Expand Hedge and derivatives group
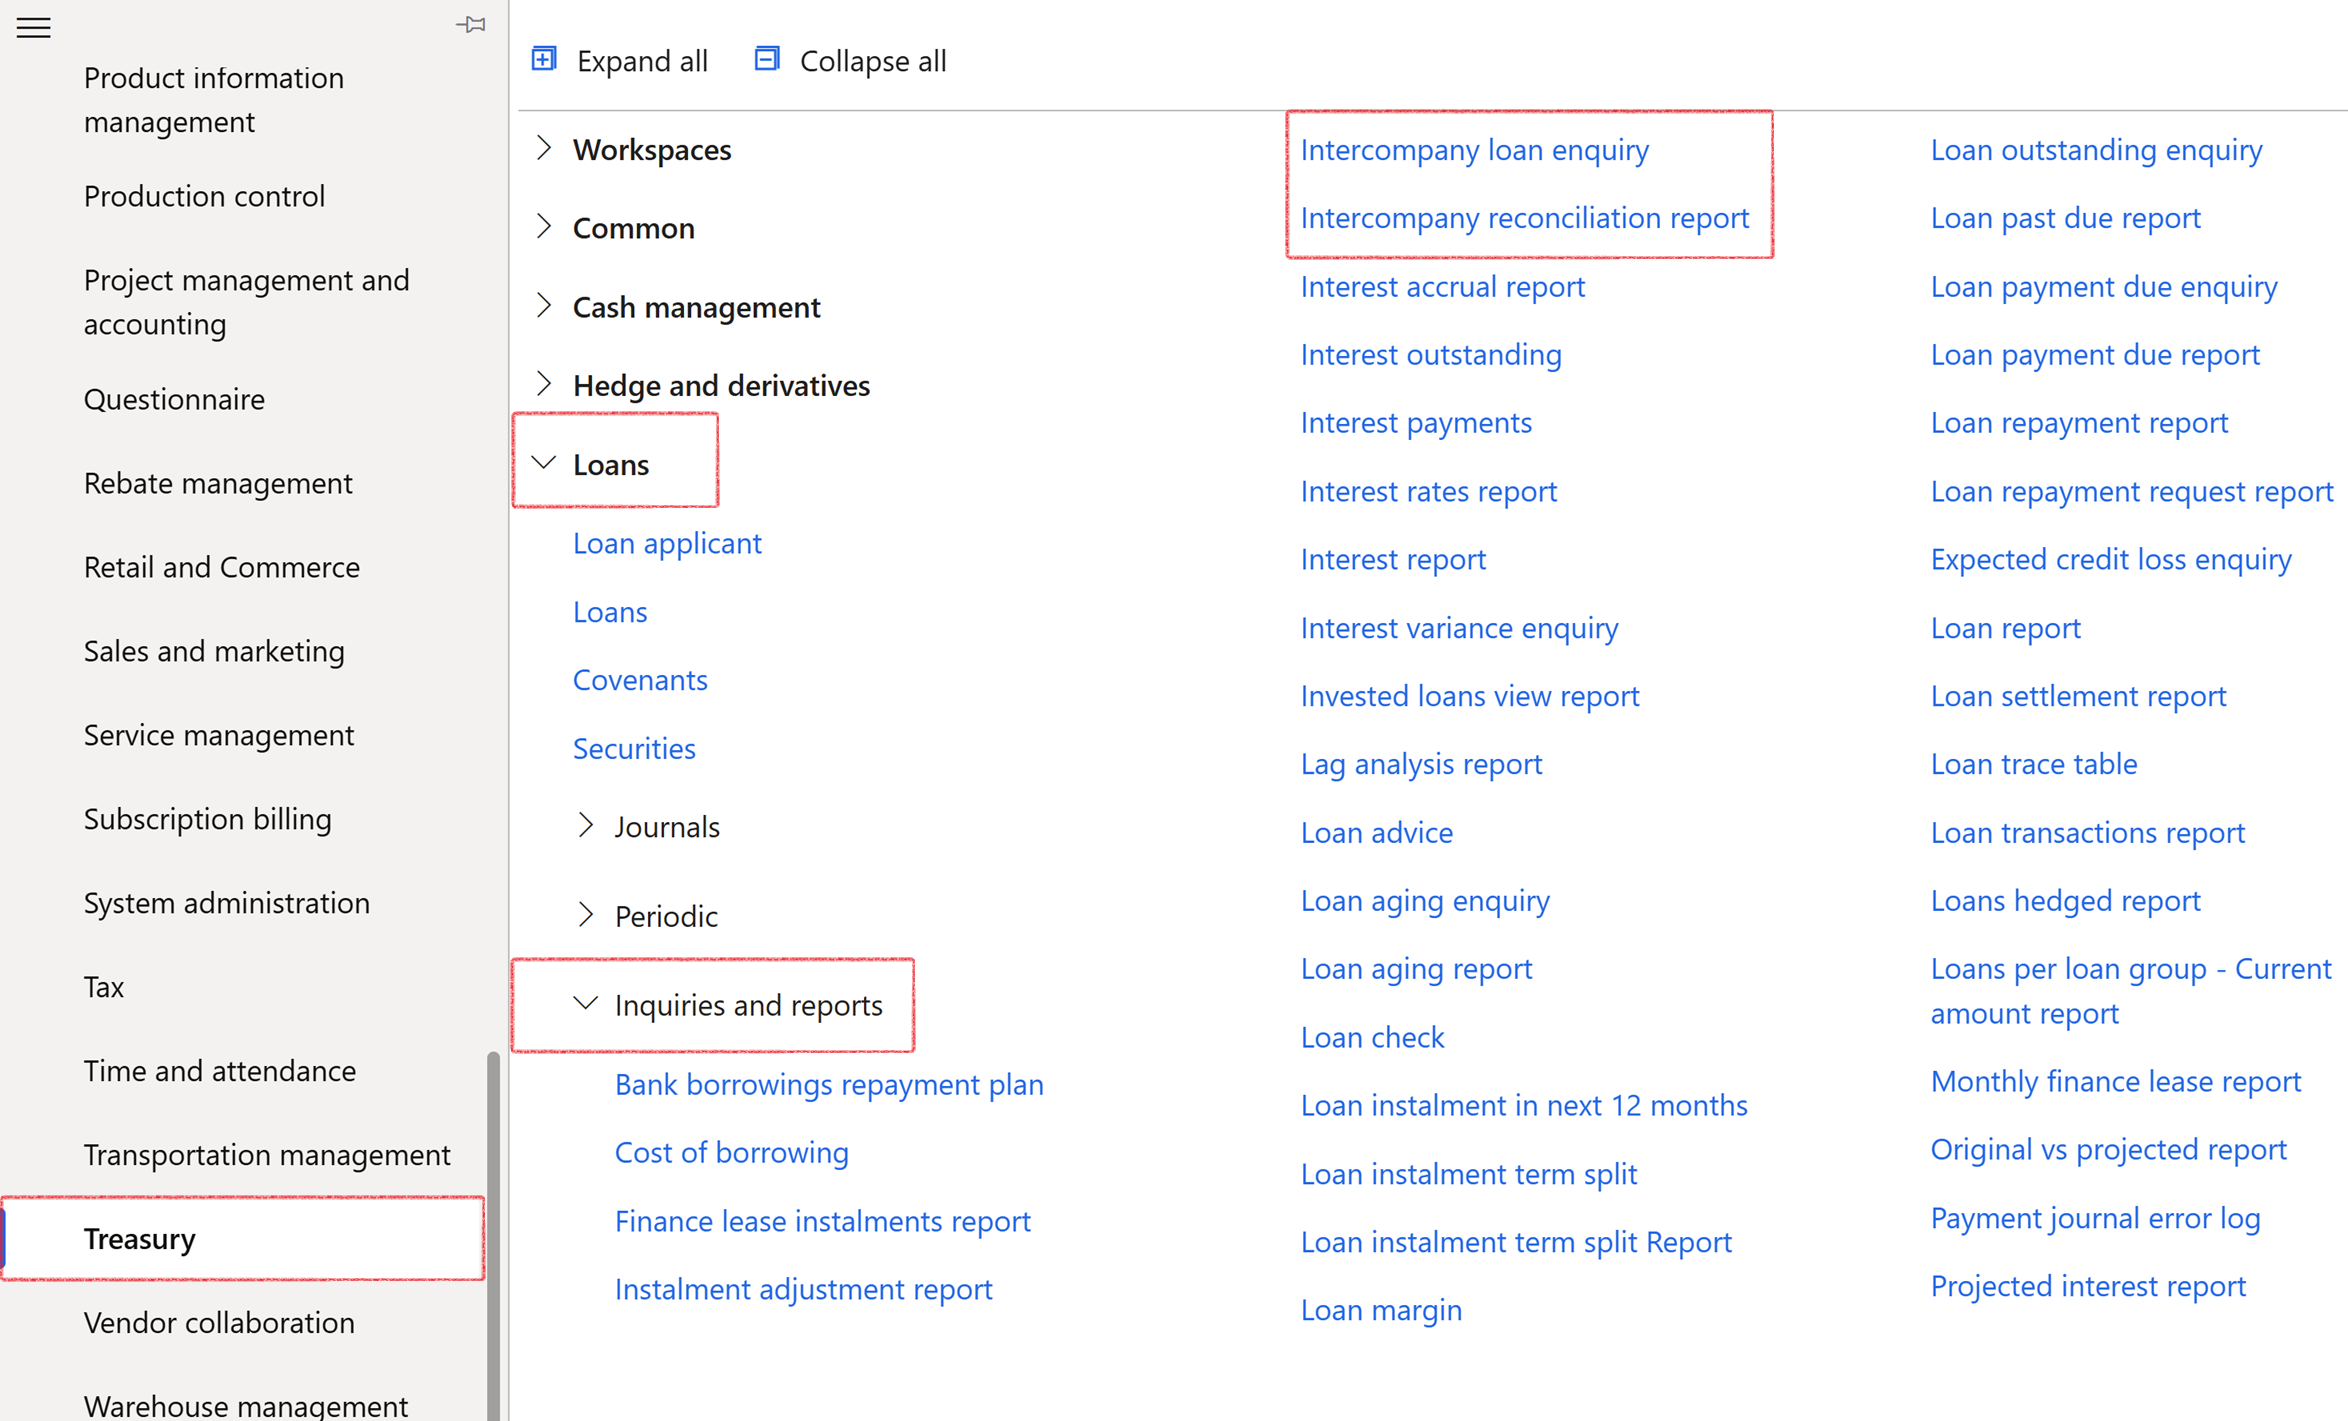This screenshot has height=1421, width=2348. coord(544,384)
